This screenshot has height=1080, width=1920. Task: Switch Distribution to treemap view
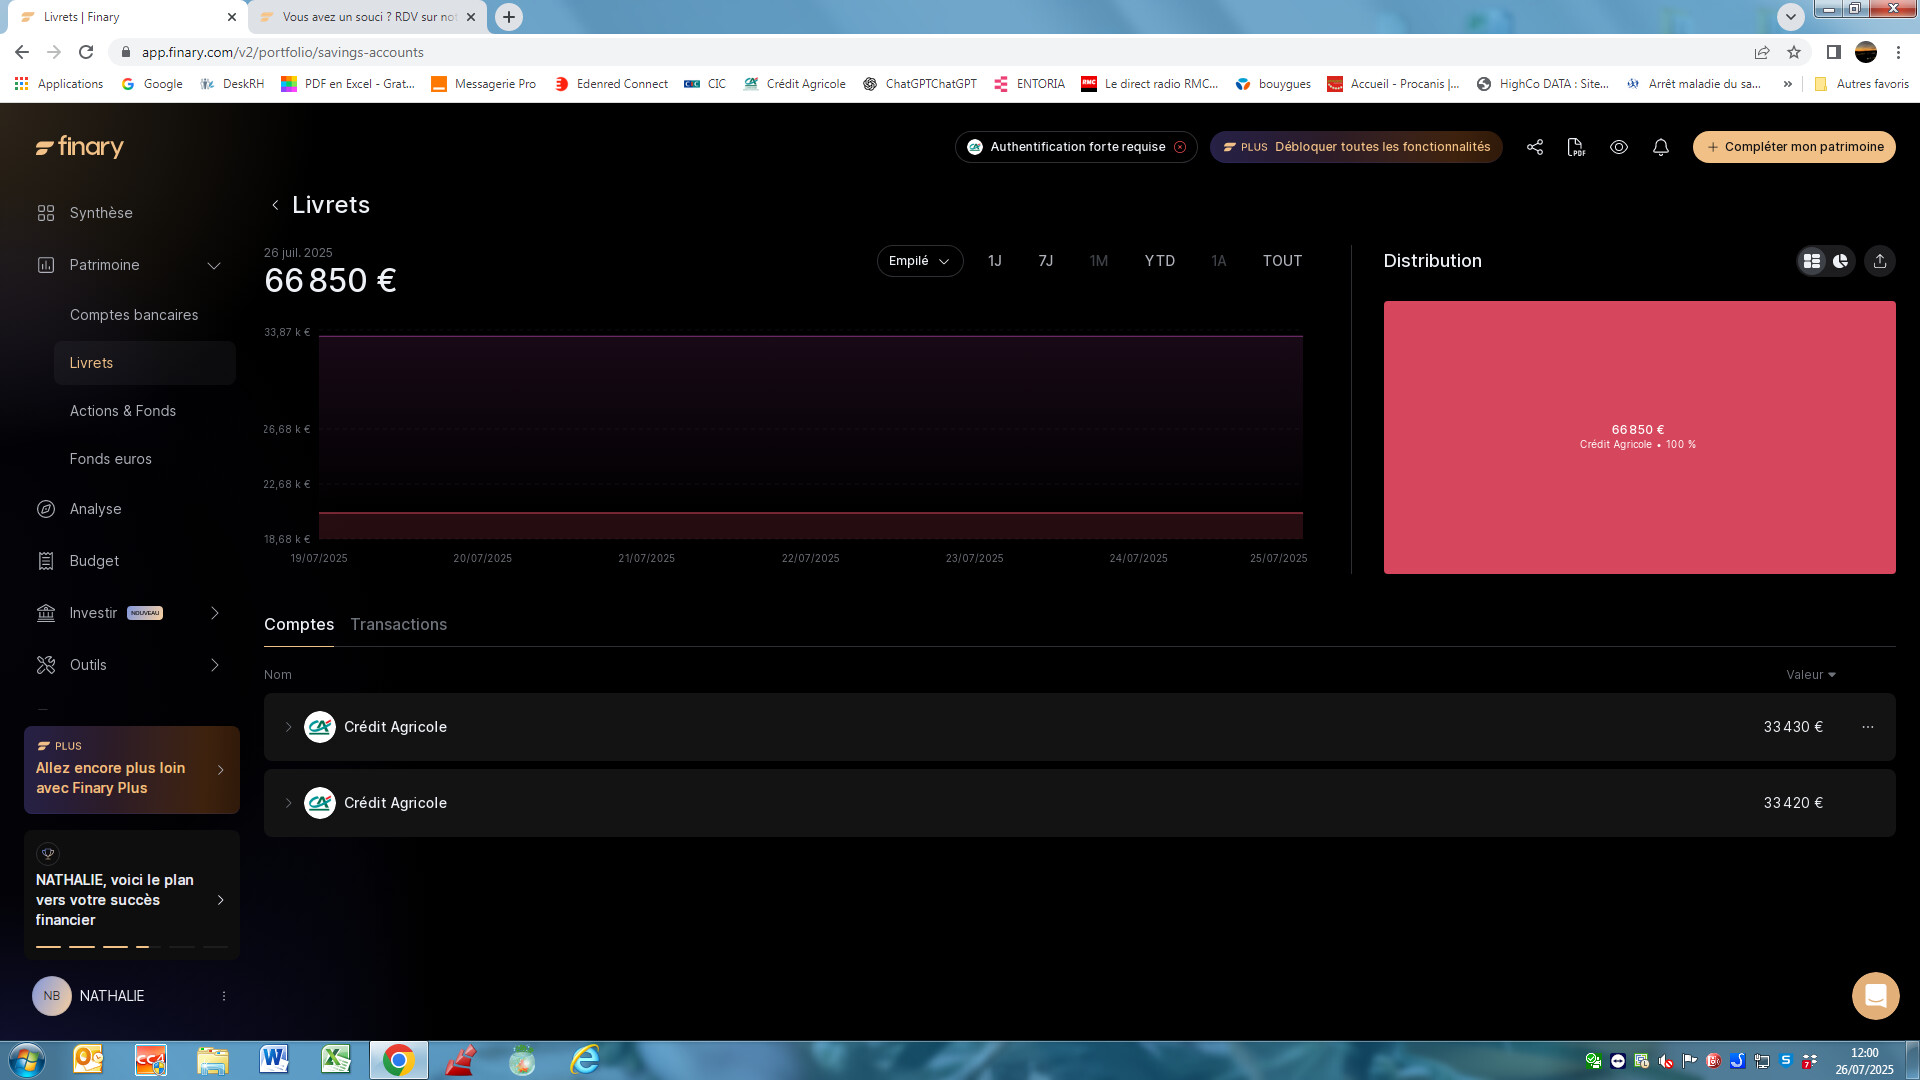point(1811,261)
